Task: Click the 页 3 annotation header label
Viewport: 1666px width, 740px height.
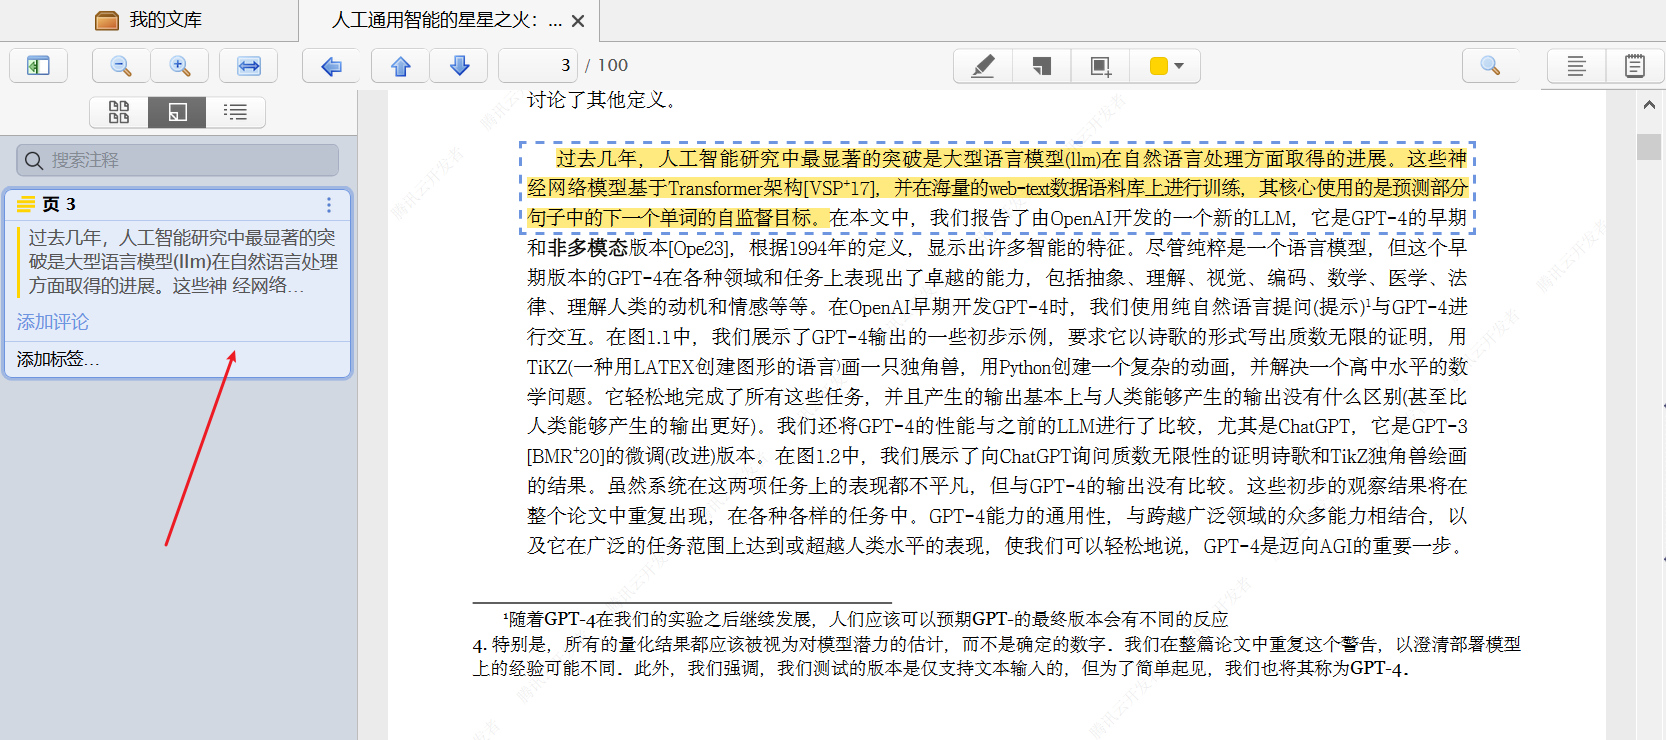Action: click(59, 204)
